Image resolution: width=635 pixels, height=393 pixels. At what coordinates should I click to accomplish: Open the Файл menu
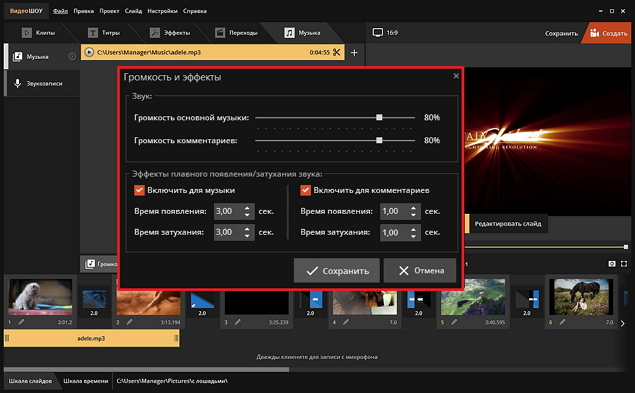[60, 11]
